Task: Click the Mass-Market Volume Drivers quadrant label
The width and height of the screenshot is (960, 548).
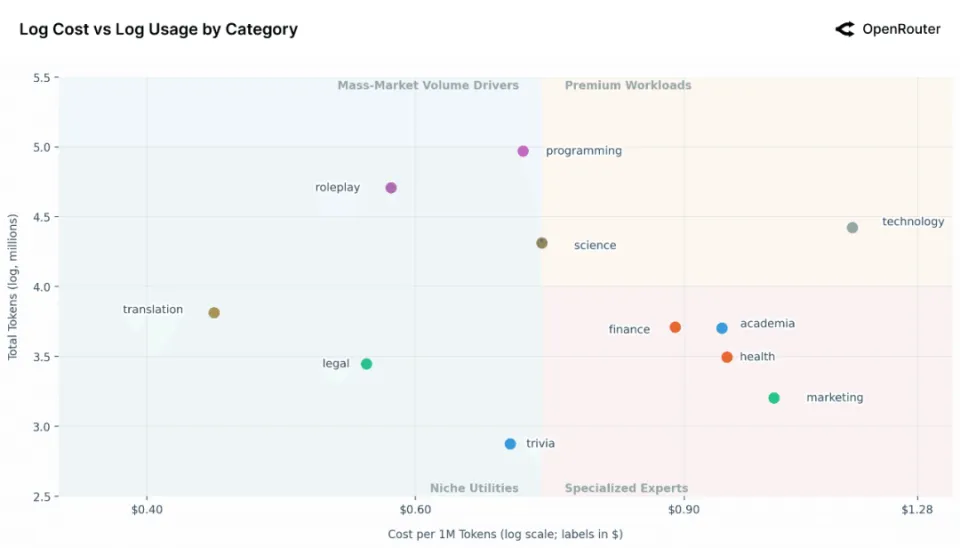Action: coord(428,86)
